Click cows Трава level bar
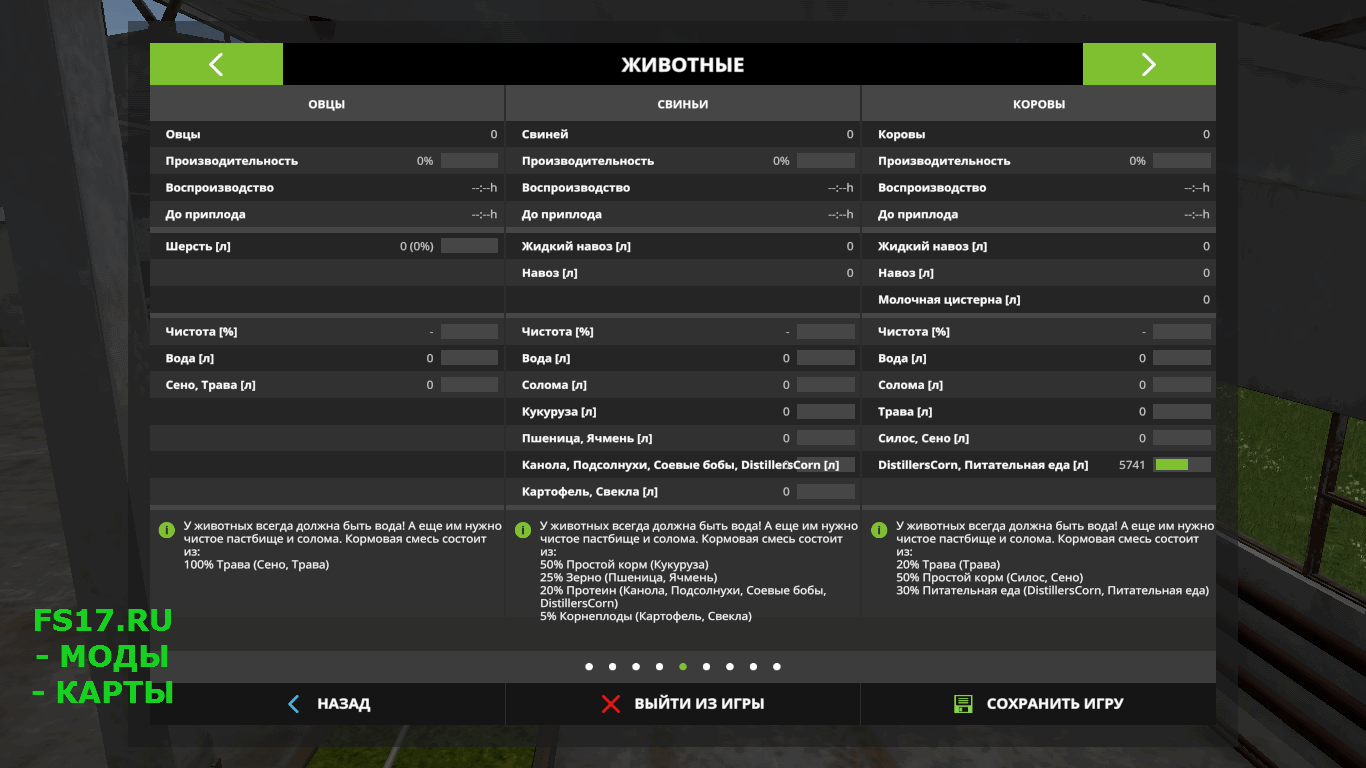1366x768 pixels. point(1182,412)
